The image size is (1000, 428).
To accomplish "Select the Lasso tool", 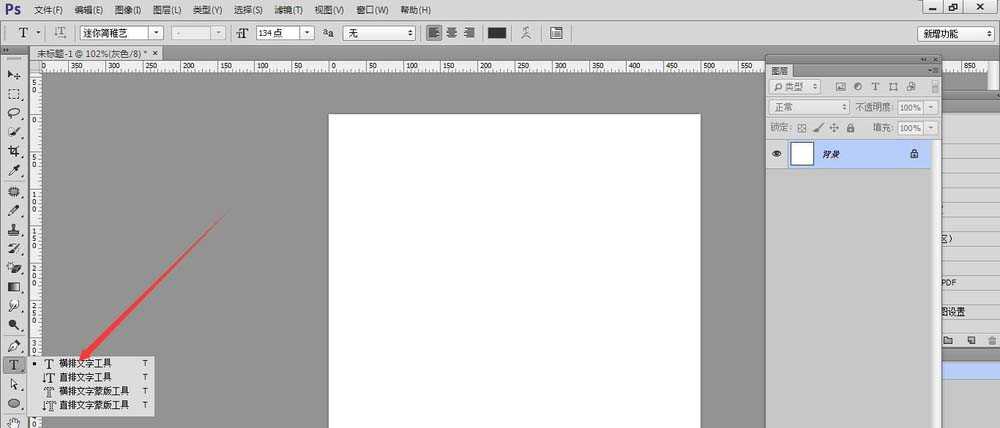I will click(14, 113).
